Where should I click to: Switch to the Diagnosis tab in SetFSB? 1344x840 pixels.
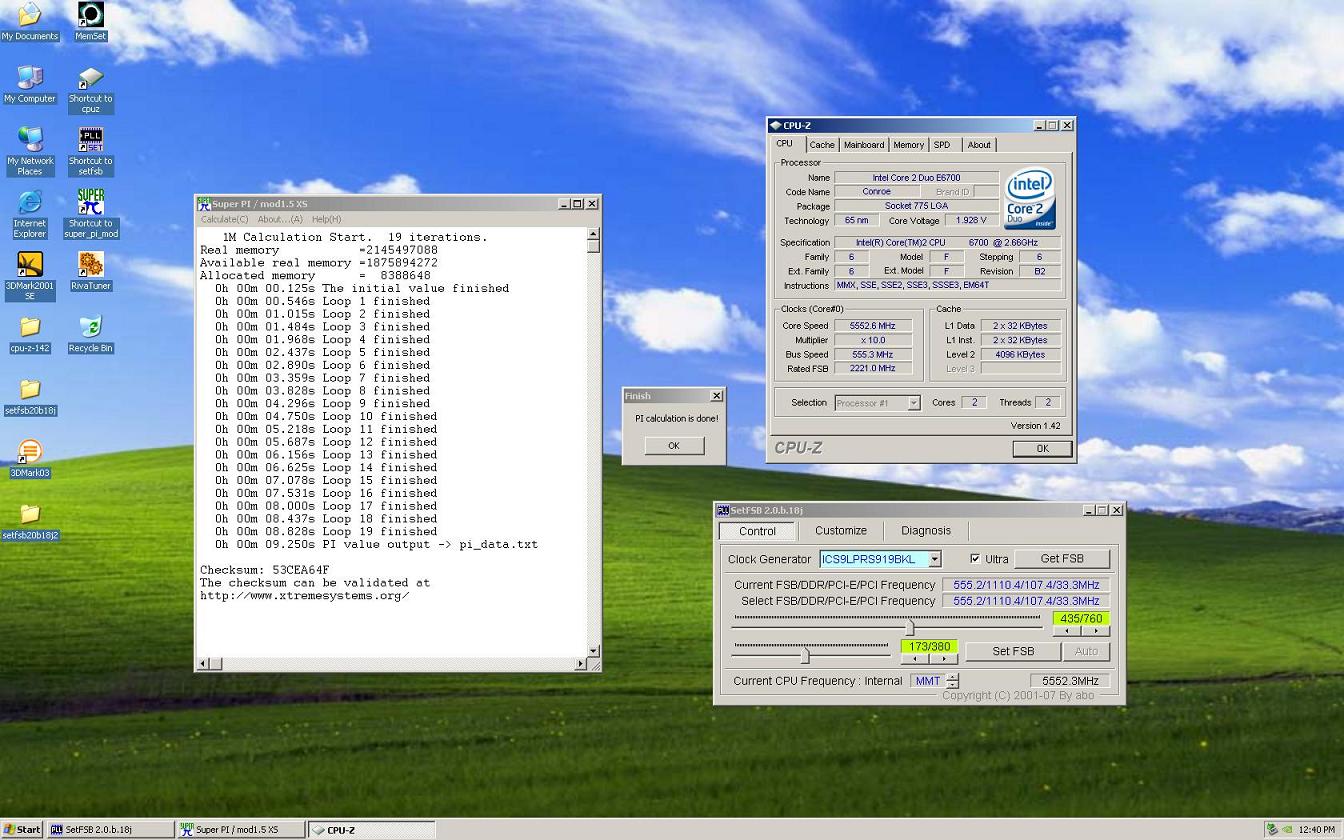pyautogui.click(x=925, y=531)
